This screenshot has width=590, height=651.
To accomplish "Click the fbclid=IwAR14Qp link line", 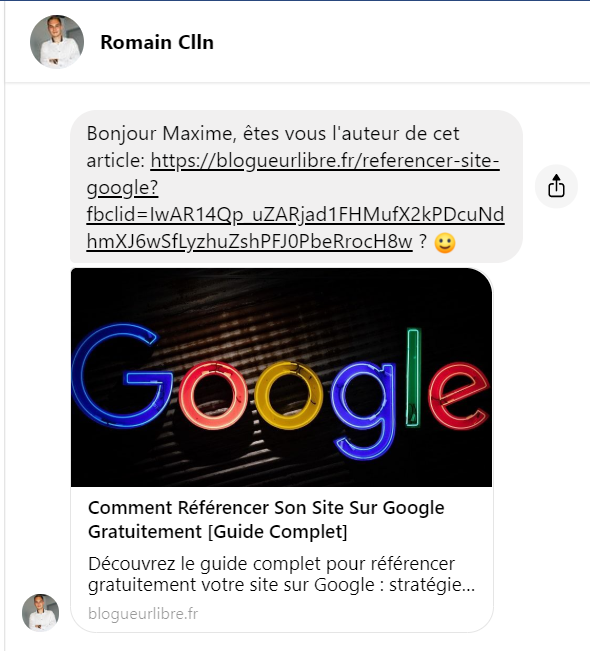I will coord(295,215).
